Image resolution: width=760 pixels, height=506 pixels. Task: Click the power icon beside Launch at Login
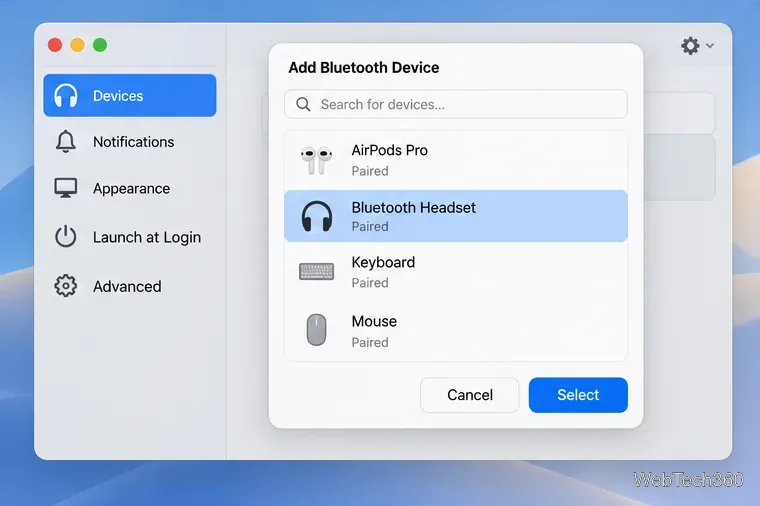pos(65,237)
